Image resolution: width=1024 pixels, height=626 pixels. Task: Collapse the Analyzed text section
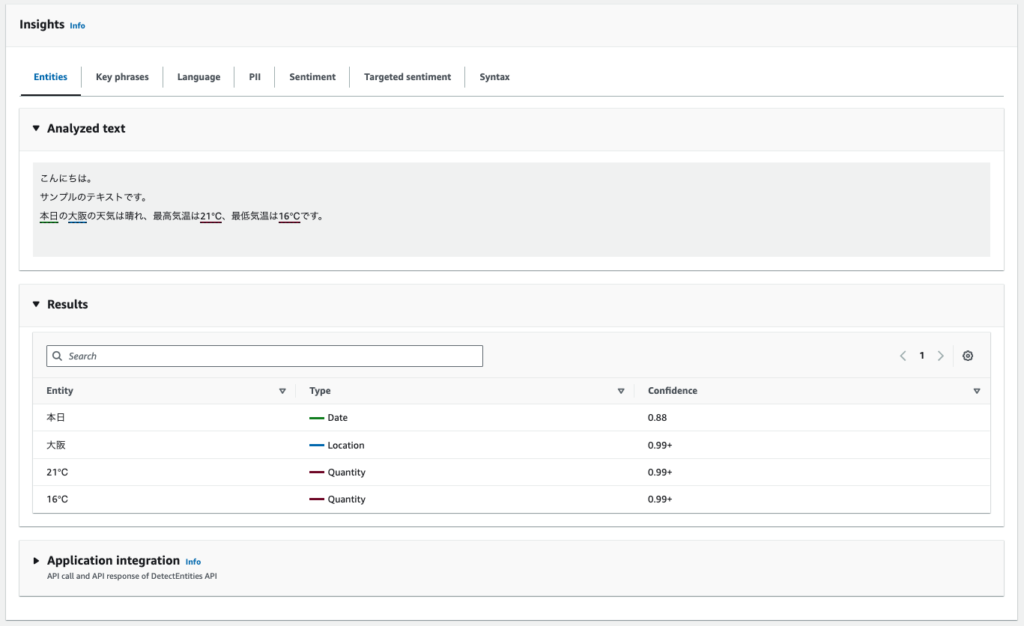36,128
